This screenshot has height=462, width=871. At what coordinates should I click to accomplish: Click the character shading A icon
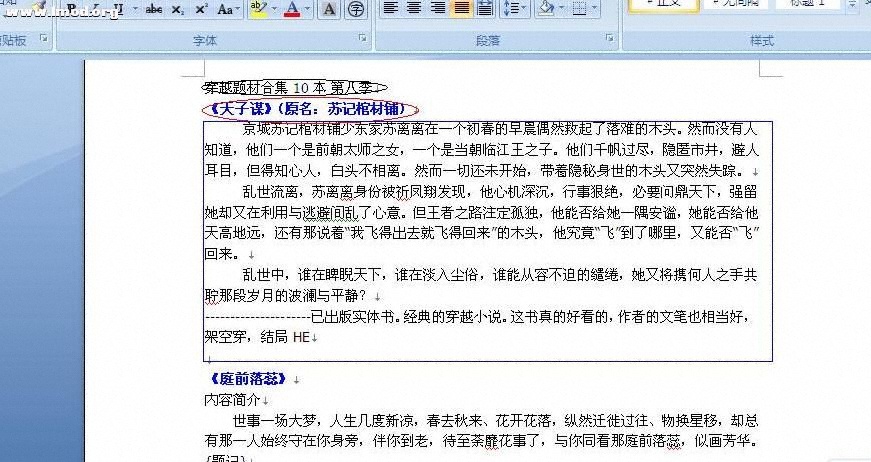(x=328, y=9)
